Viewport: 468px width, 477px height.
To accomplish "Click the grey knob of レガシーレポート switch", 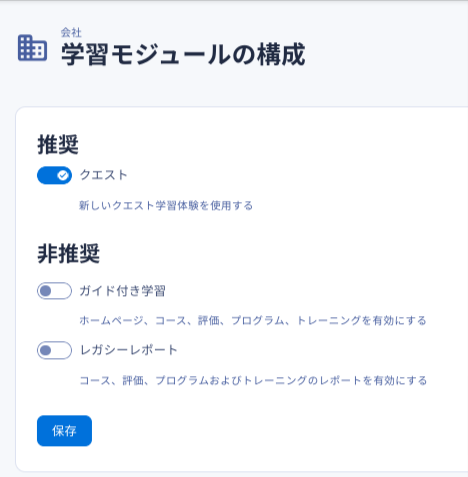I will point(46,350).
